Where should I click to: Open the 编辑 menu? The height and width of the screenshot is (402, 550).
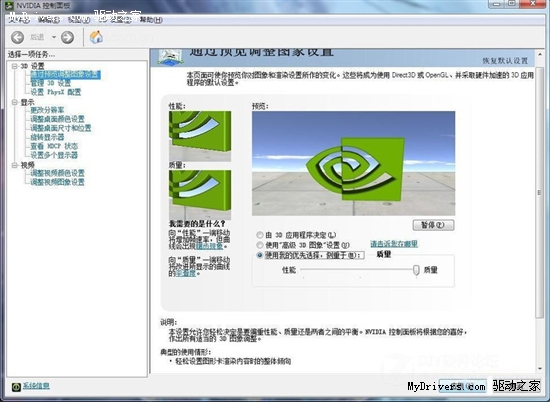pos(48,20)
